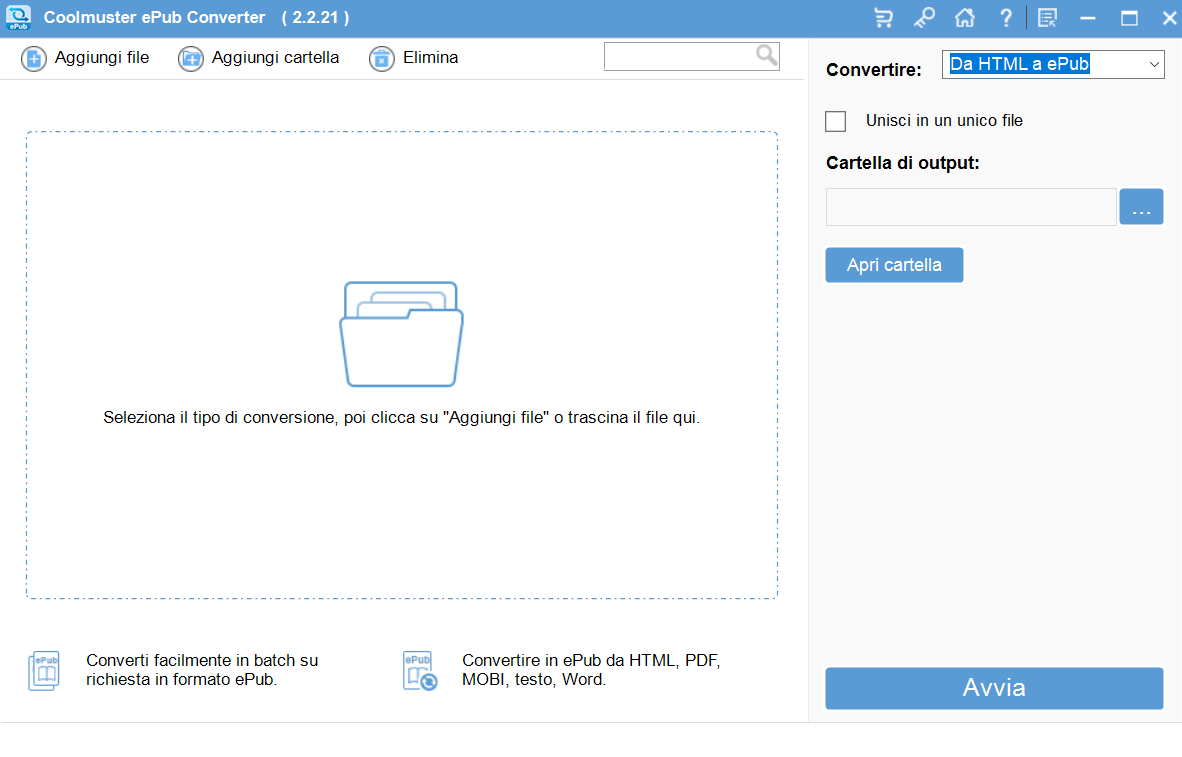Select the Elimina toolbar label
This screenshot has width=1182, height=757.
pyautogui.click(x=430, y=57)
